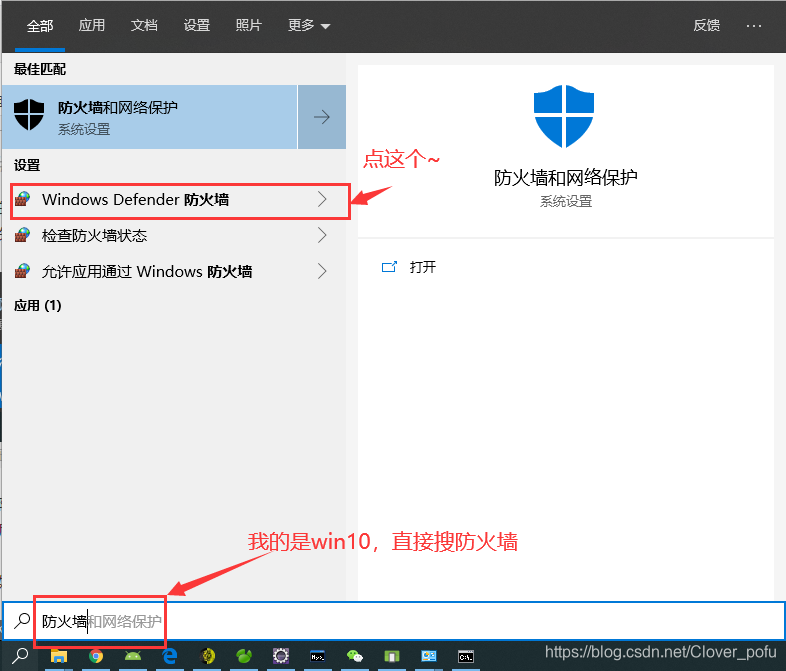The height and width of the screenshot is (671, 786).
Task: Select the 设置 filter tab
Action: pyautogui.click(x=197, y=26)
